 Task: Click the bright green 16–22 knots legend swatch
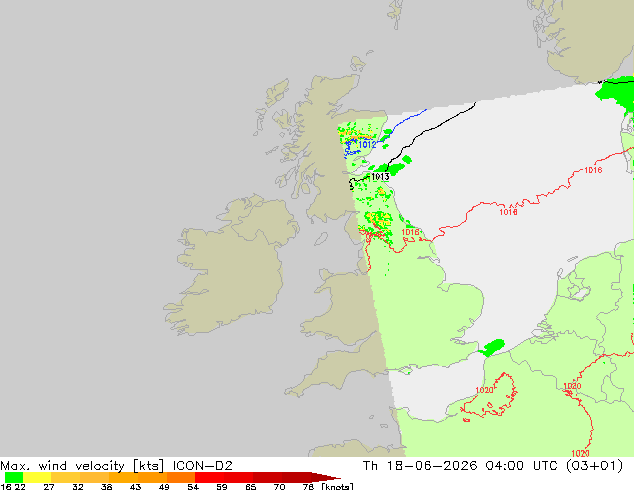[14, 477]
